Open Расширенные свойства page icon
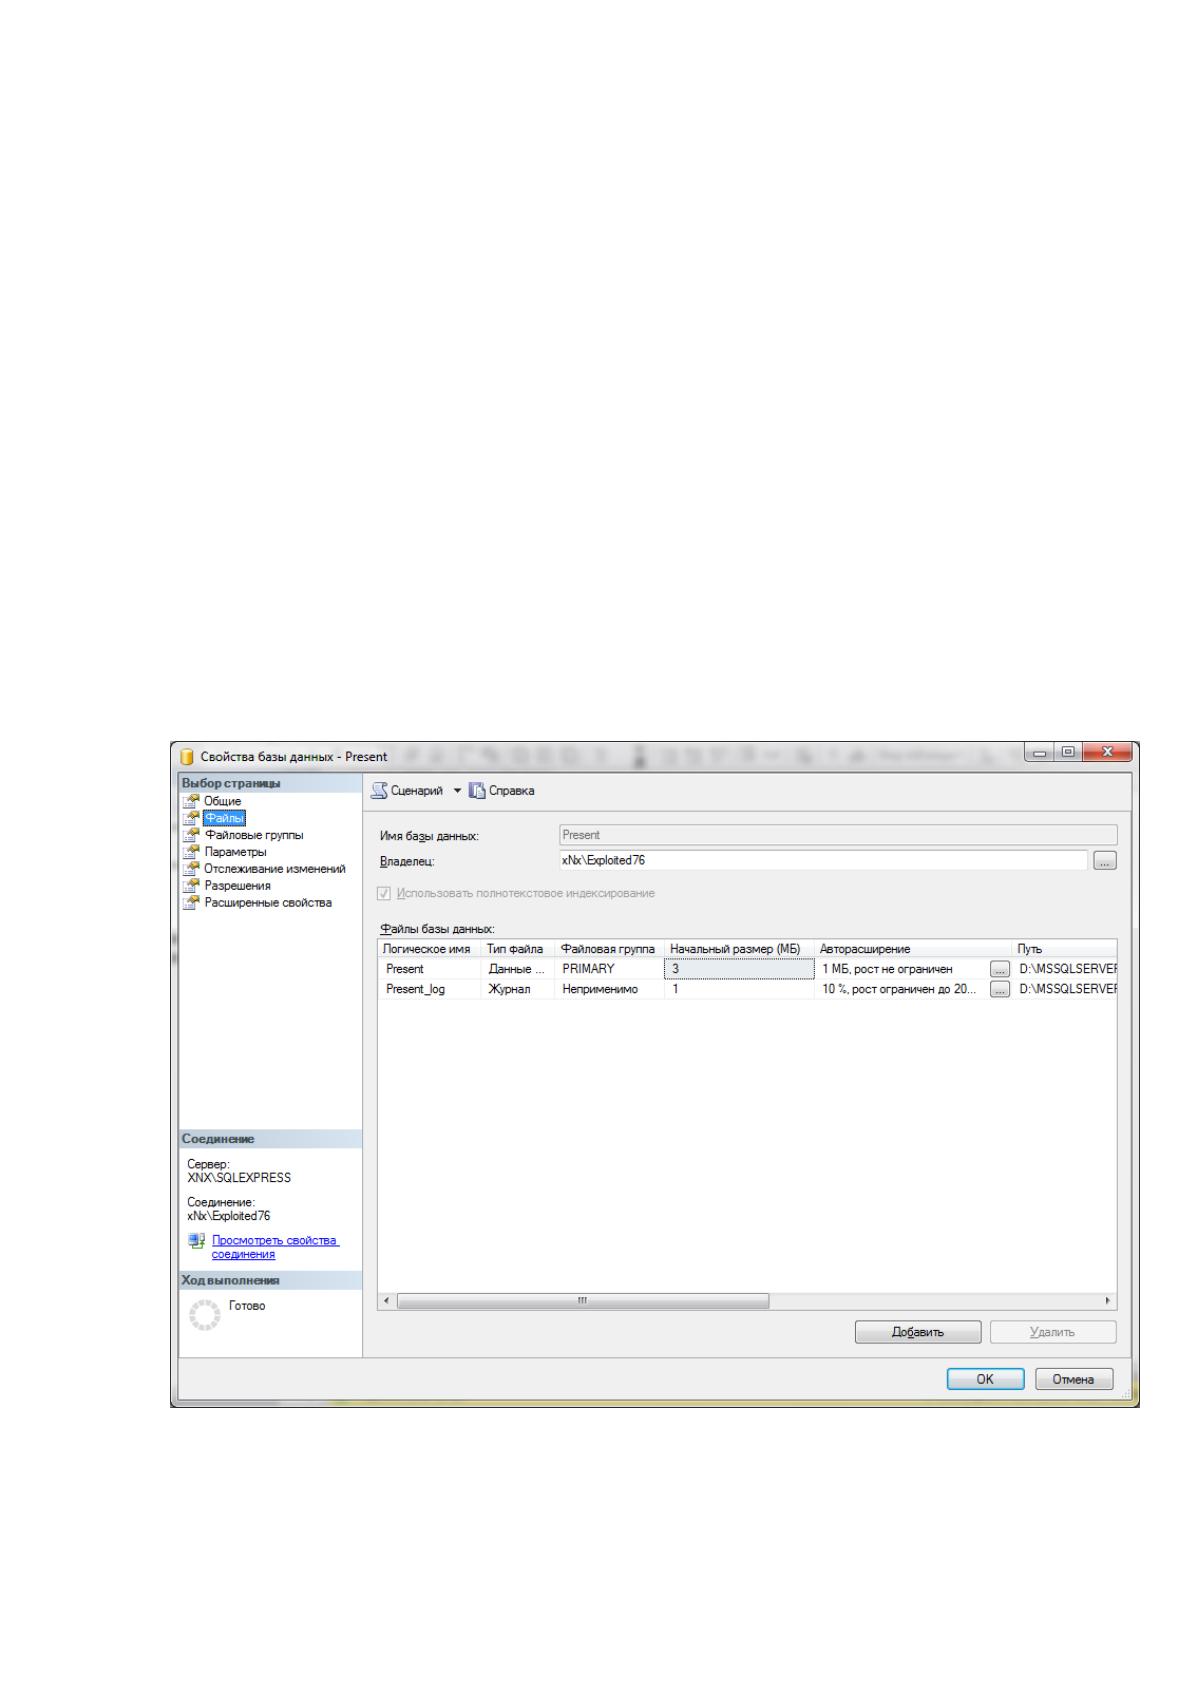The height and width of the screenshot is (1684, 1191). [x=192, y=903]
